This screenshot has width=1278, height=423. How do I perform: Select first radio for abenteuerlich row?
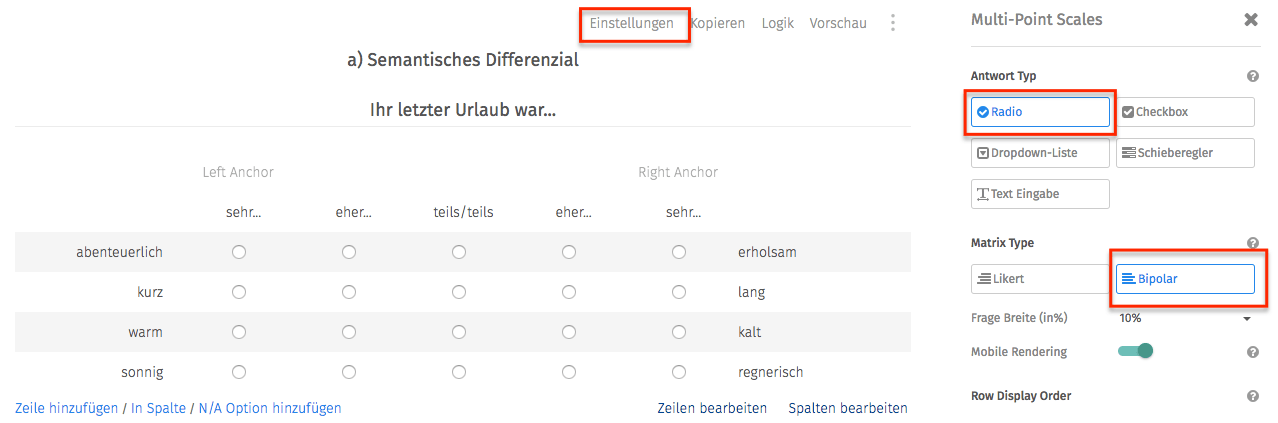point(239,252)
